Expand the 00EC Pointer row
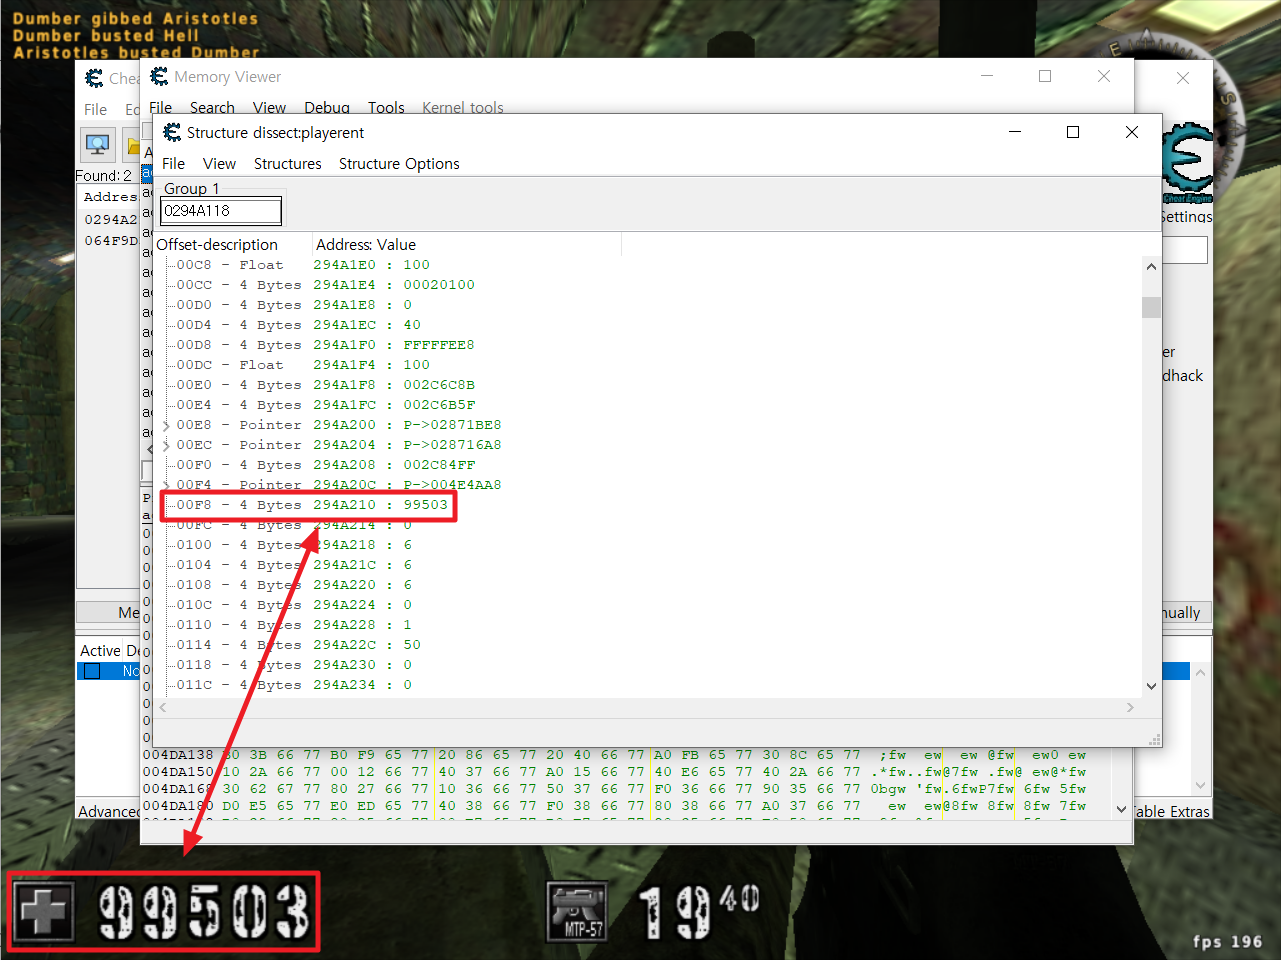 click(166, 445)
